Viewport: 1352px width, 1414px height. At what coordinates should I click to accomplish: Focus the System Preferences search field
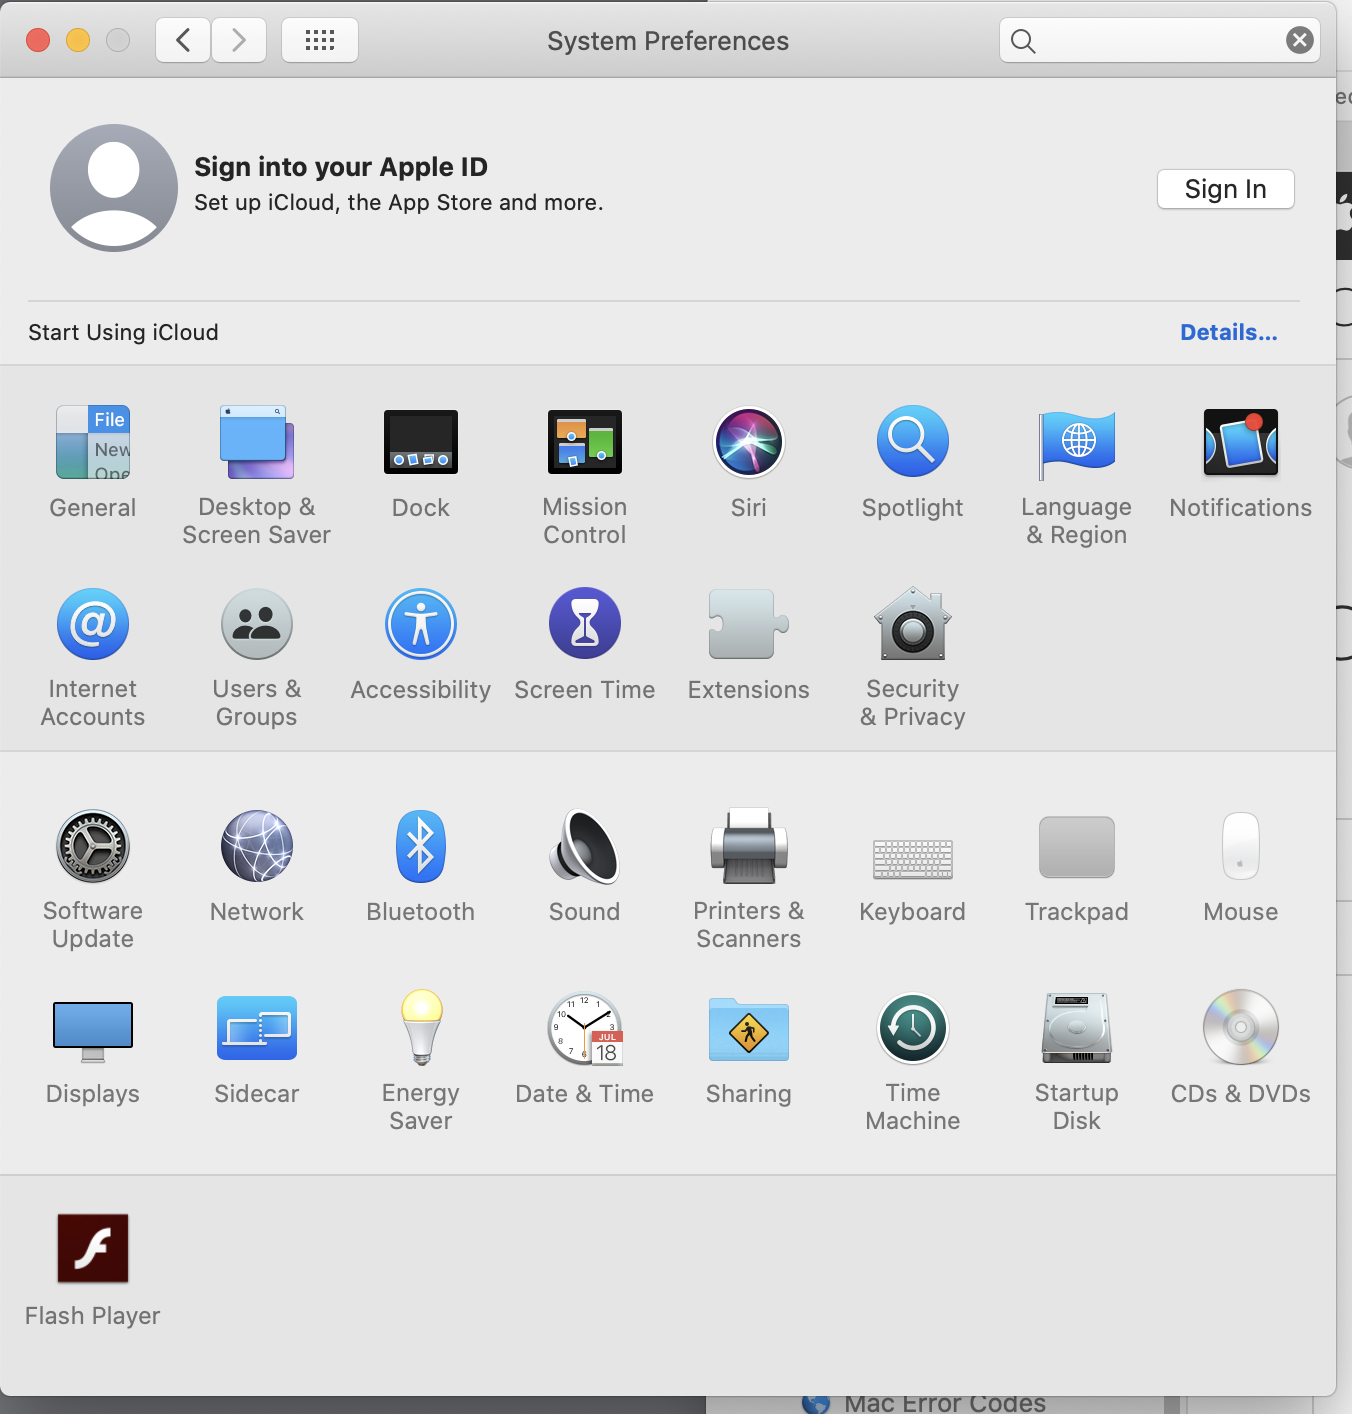1160,40
